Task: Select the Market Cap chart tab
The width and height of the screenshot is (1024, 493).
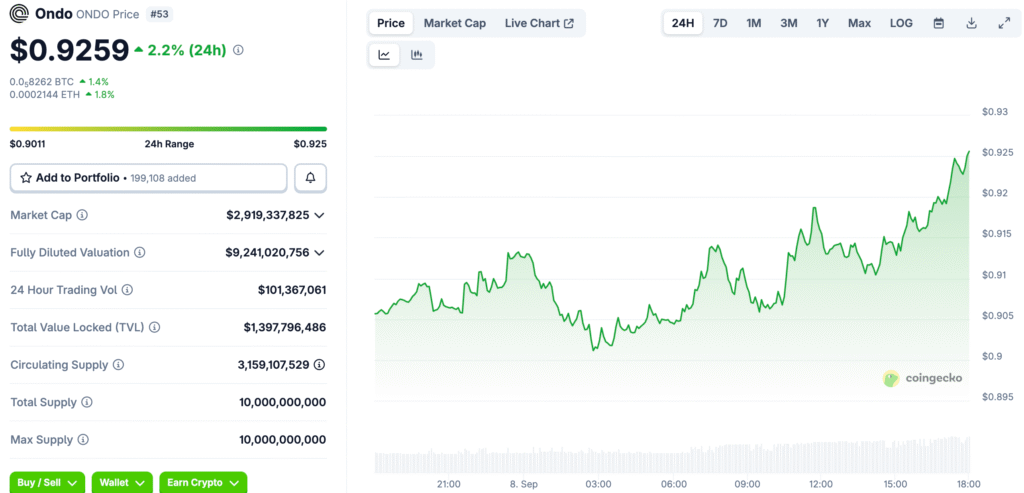Action: (x=455, y=24)
